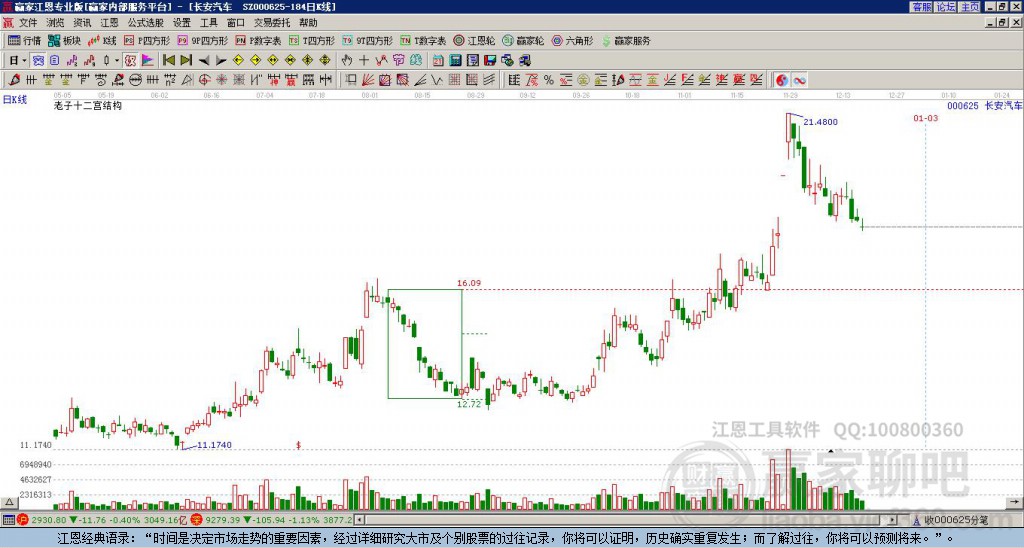Select the red pen drawing tool
Image resolution: width=1024 pixels, height=548 pixels.
14,80
